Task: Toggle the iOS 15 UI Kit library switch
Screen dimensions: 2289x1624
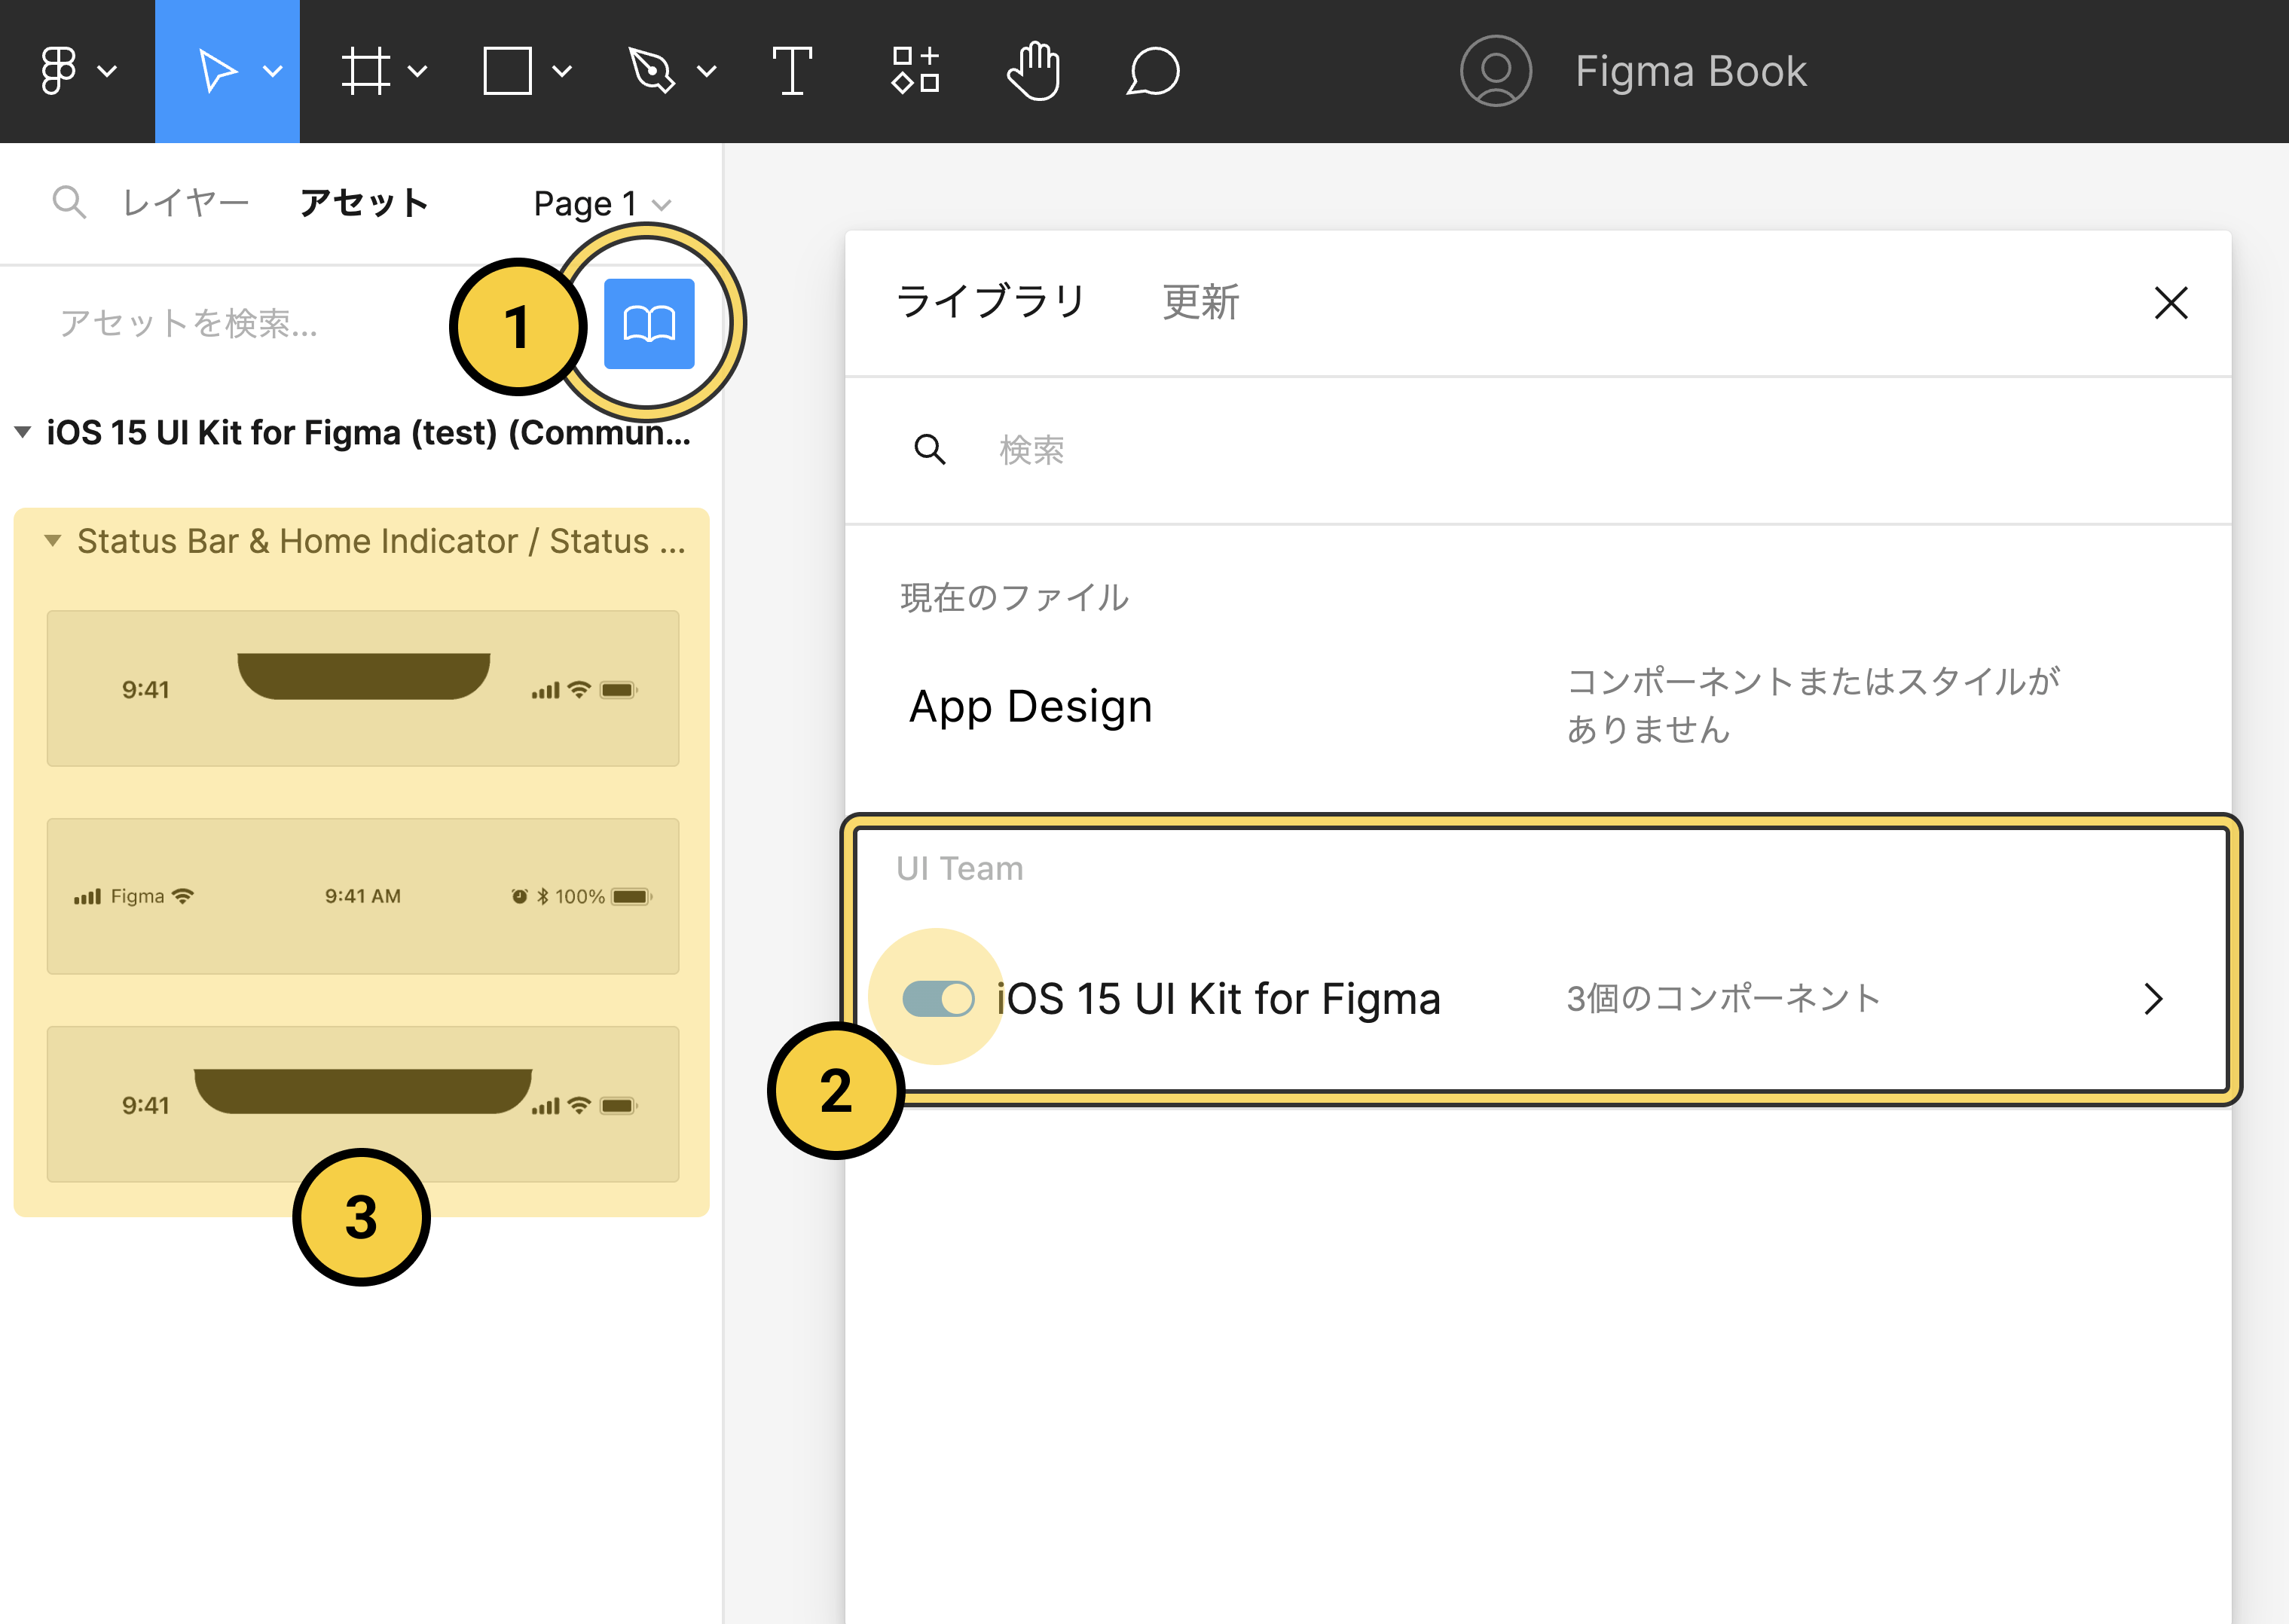Action: [938, 998]
